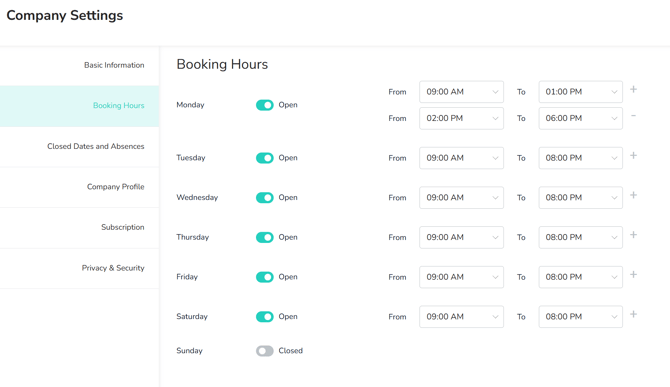
Task: Enable Sunday closed toggle
Action: [x=264, y=351]
